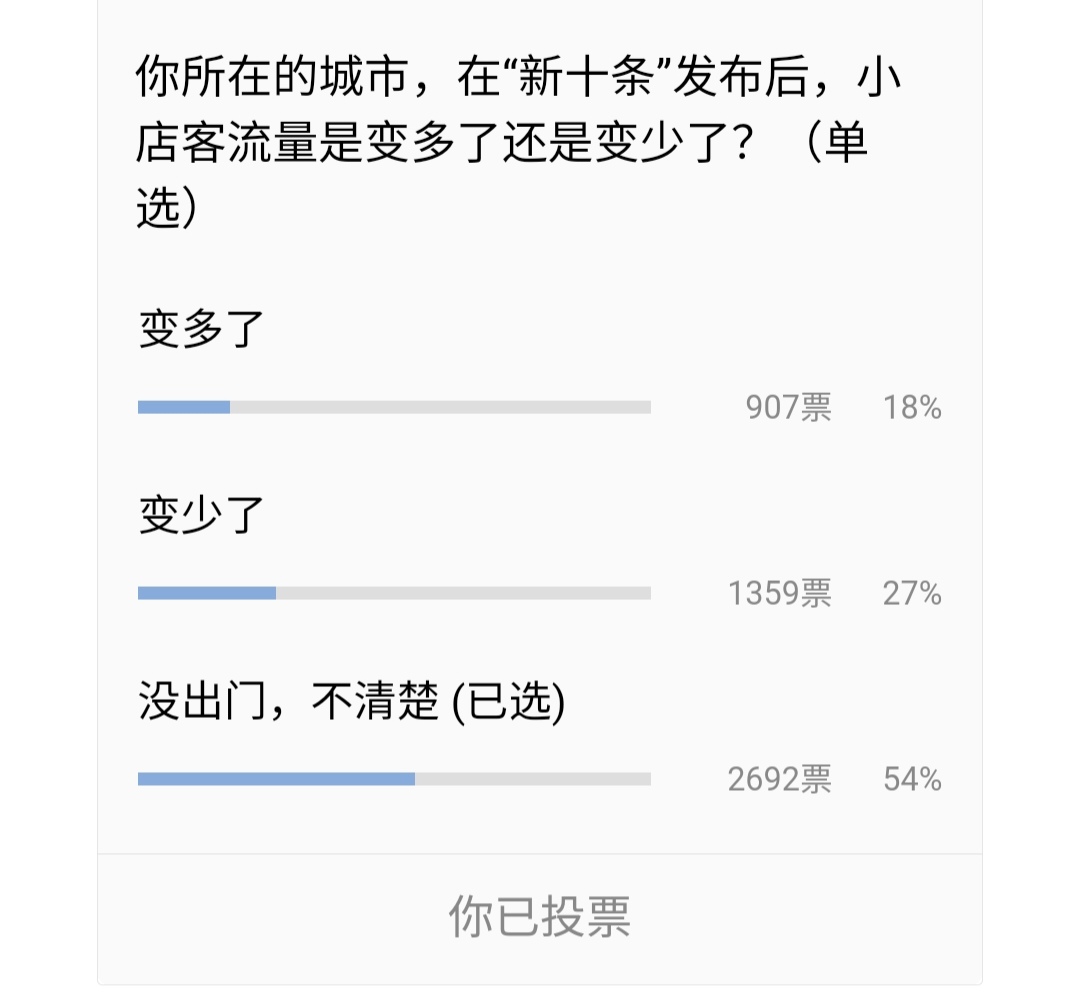Image resolution: width=1080 pixels, height=1008 pixels.
Task: Click the progress bar for 变多了
Action: click(x=394, y=405)
